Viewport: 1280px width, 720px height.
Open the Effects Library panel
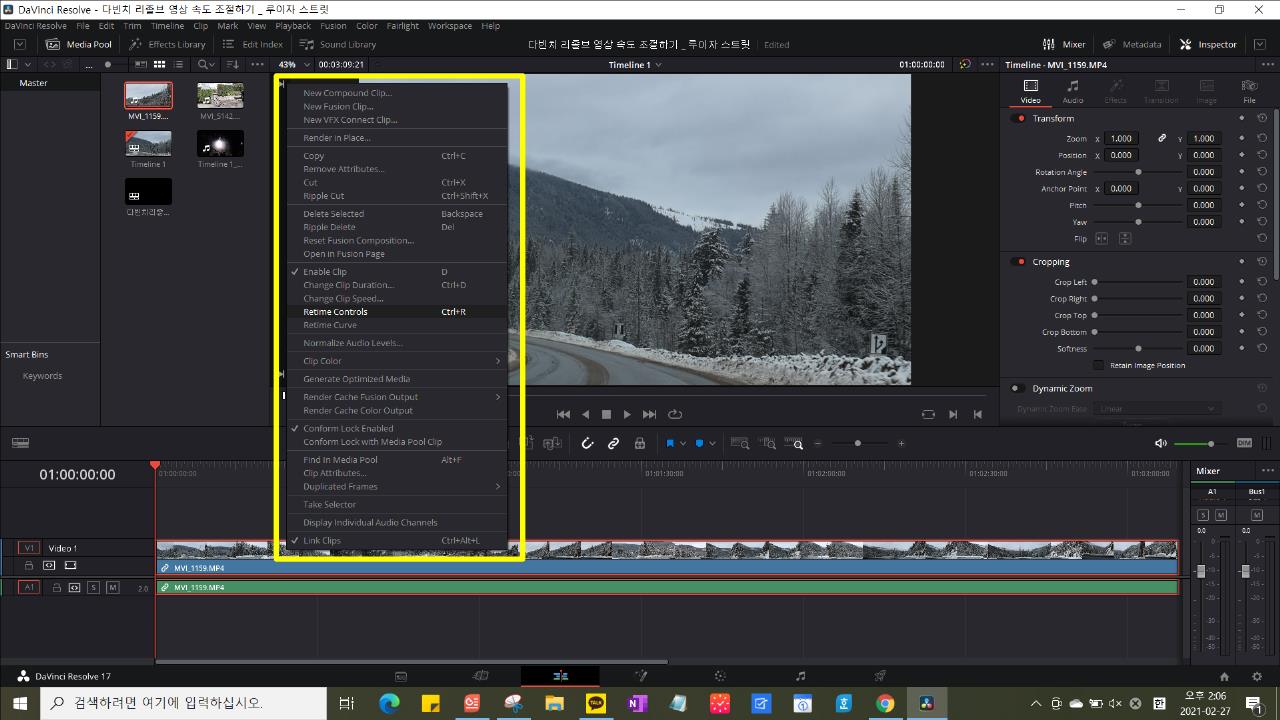coord(167,44)
